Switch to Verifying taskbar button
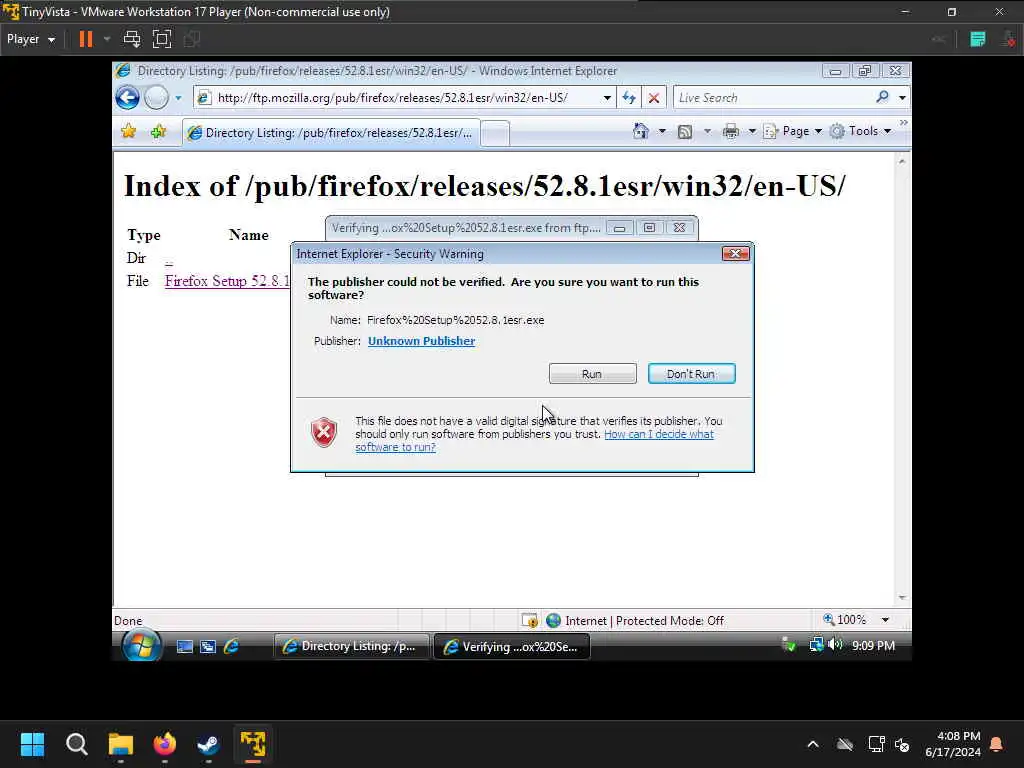 (512, 647)
